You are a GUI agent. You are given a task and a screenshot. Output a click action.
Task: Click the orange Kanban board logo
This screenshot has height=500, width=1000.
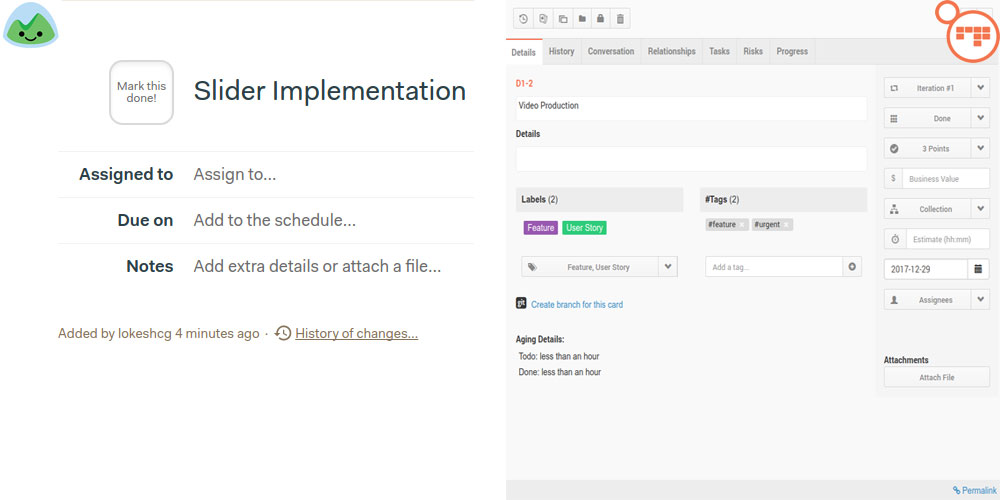click(x=971, y=32)
